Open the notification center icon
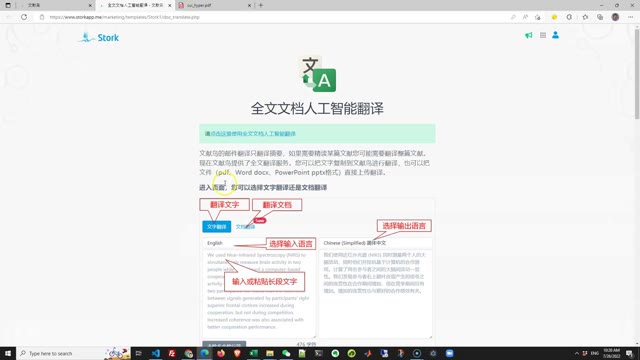This screenshot has height=360, width=640. point(630,353)
